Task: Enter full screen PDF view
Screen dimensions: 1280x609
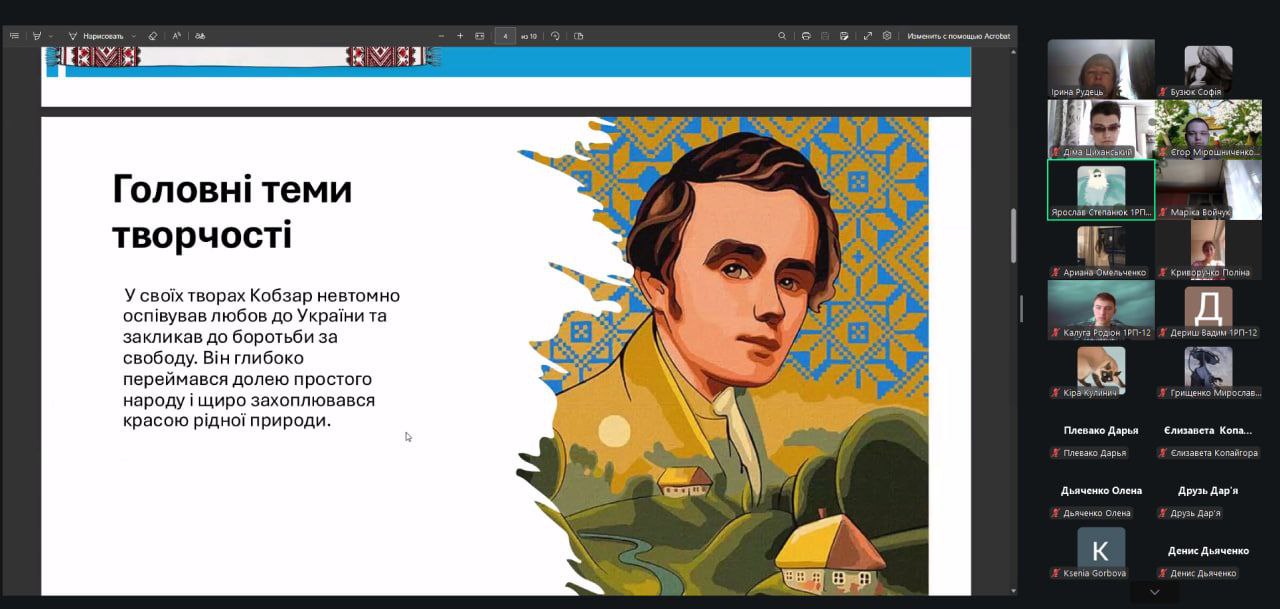Action: point(868,36)
